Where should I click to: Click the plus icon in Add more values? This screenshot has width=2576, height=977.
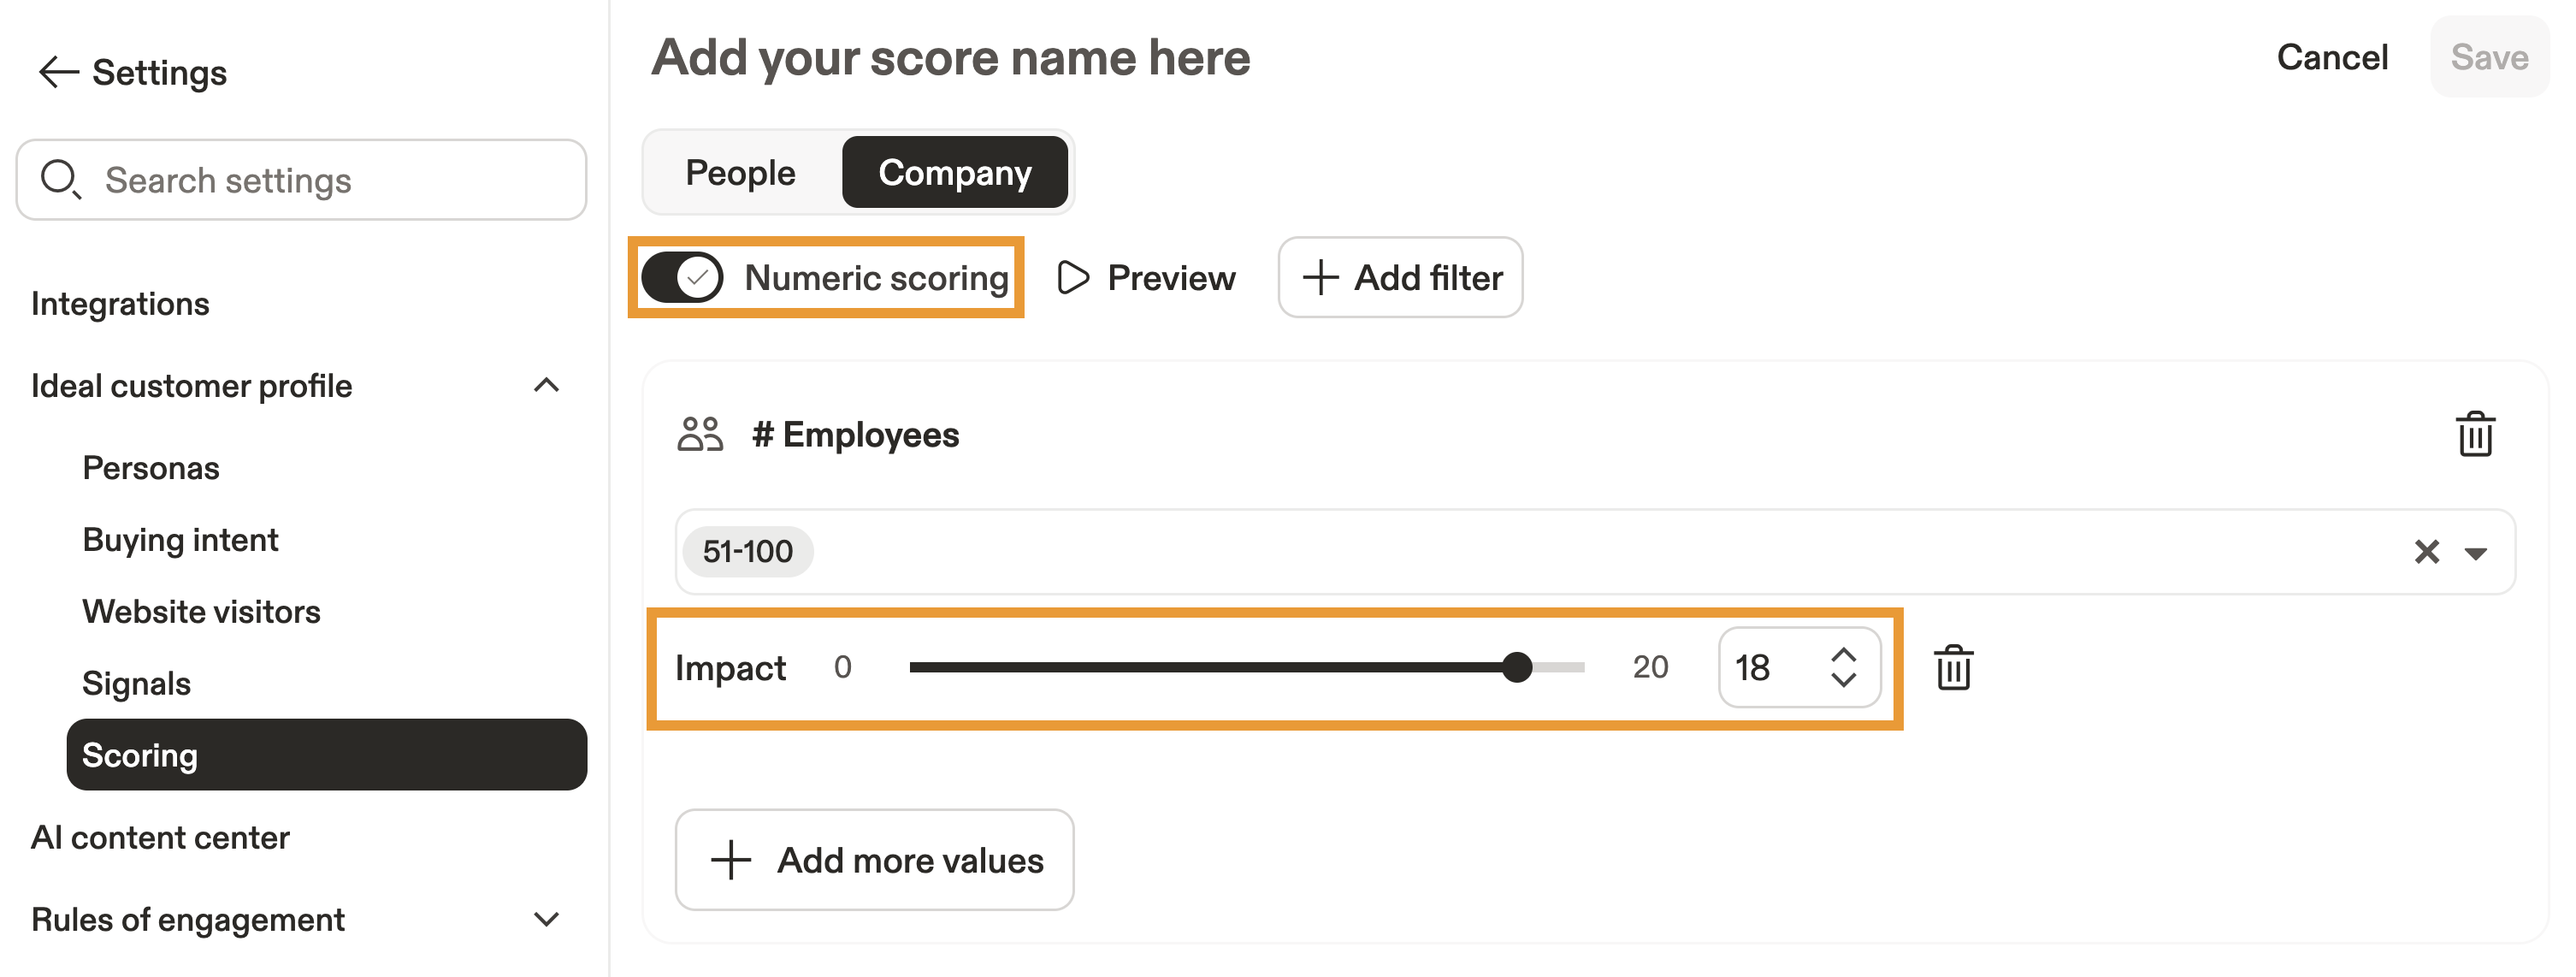731,860
